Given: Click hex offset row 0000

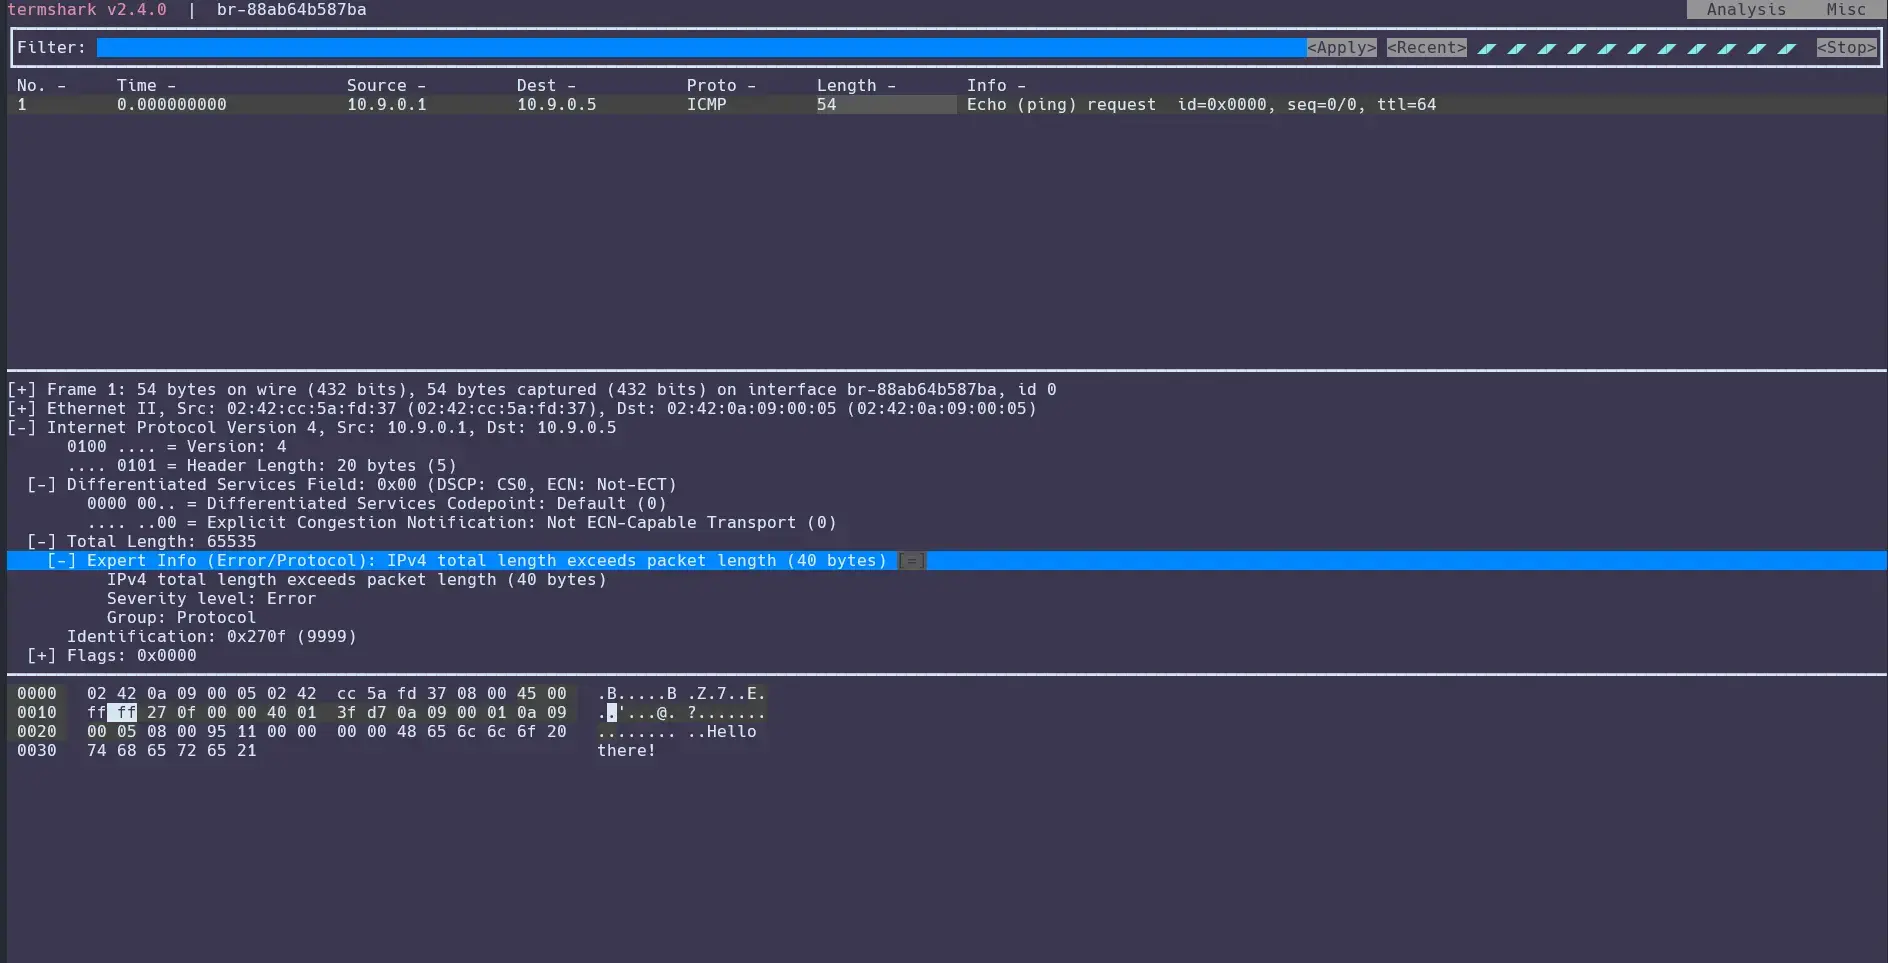Looking at the screenshot, I should (36, 694).
